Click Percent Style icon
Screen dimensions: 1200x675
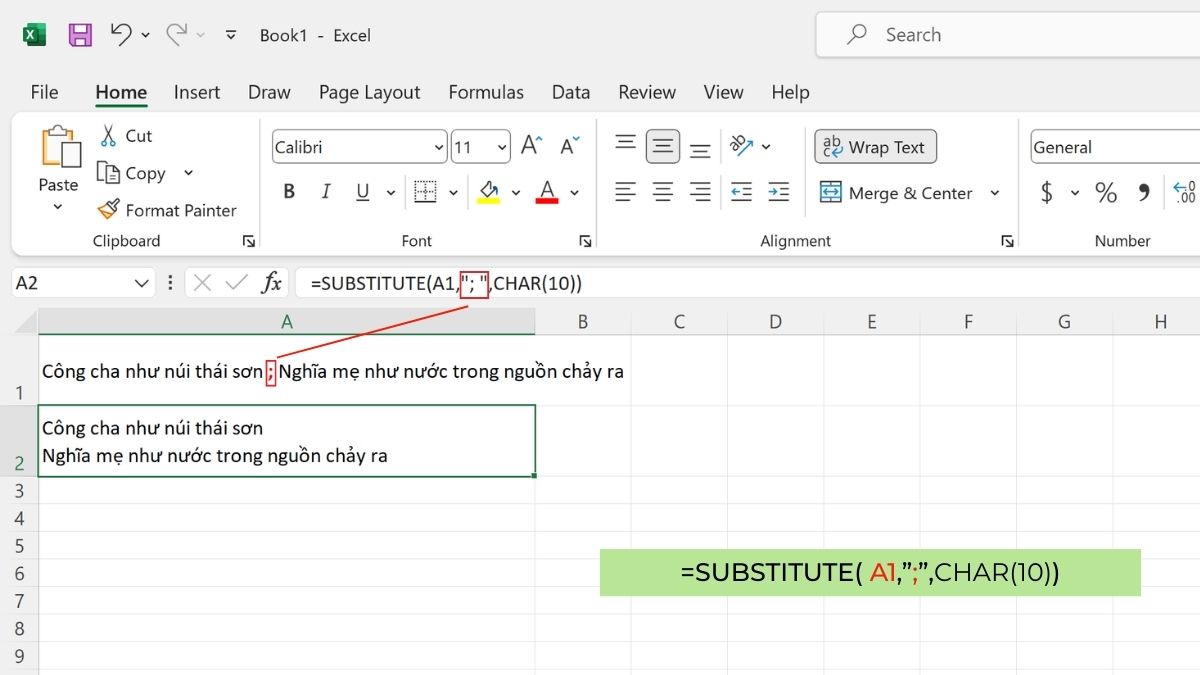pos(1106,192)
